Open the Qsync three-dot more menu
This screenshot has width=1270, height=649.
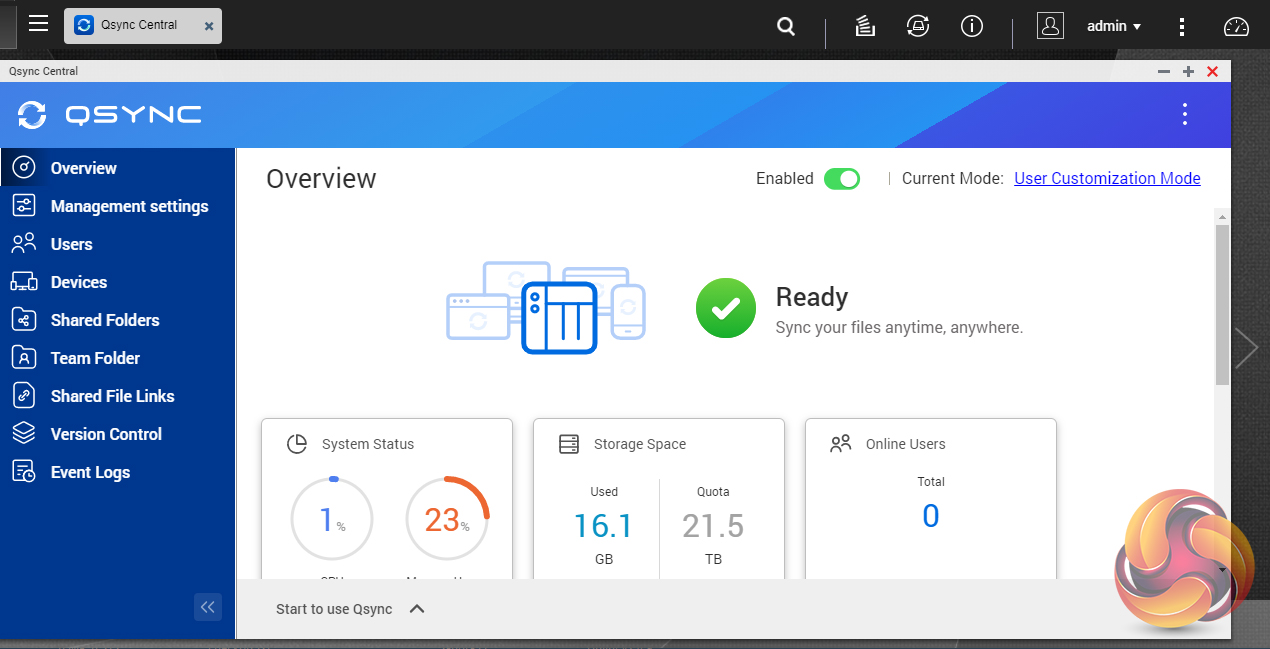[x=1185, y=114]
